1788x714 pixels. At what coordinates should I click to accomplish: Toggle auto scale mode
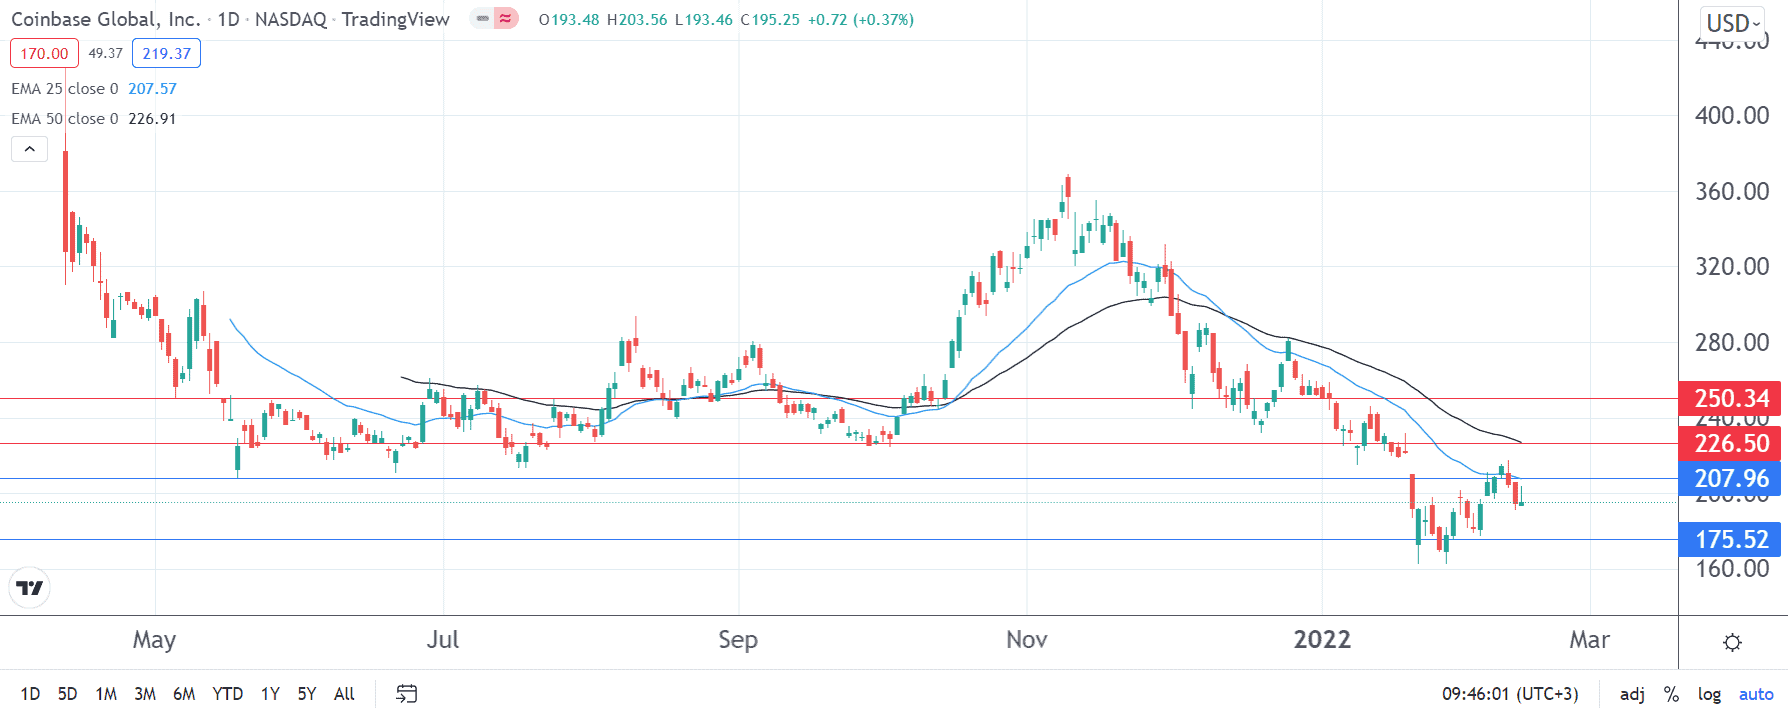1756,693
